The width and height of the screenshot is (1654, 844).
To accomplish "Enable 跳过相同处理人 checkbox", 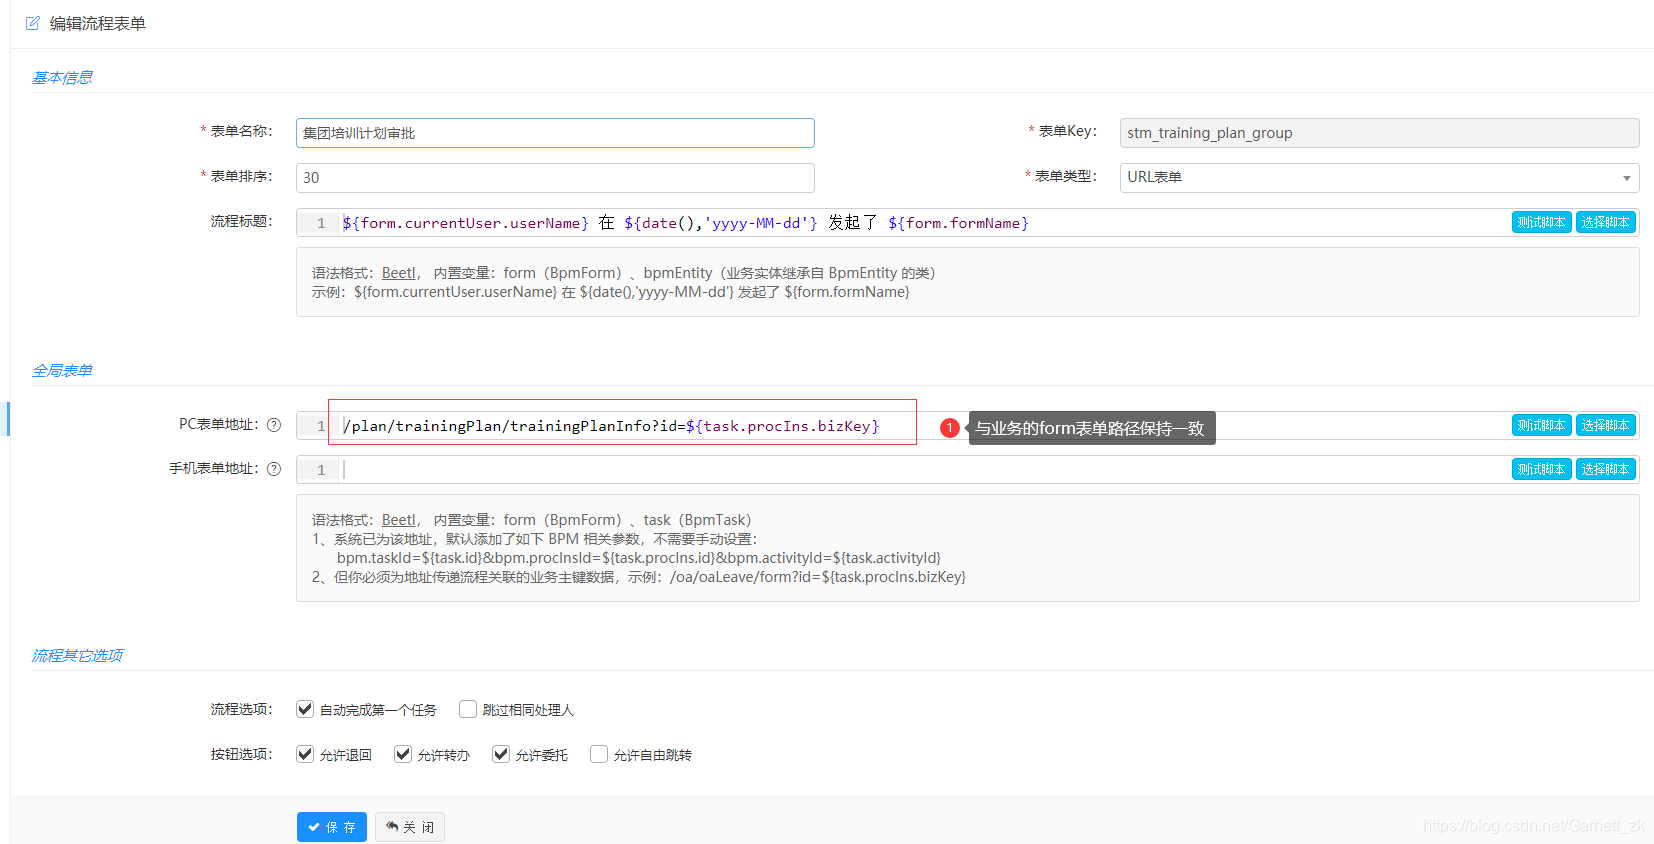I will pos(468,709).
